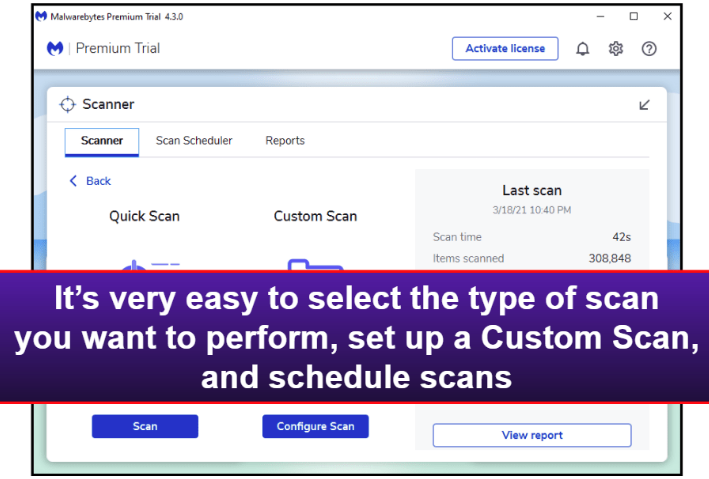Click Configure Scan button
The image size is (709, 479).
(x=315, y=426)
